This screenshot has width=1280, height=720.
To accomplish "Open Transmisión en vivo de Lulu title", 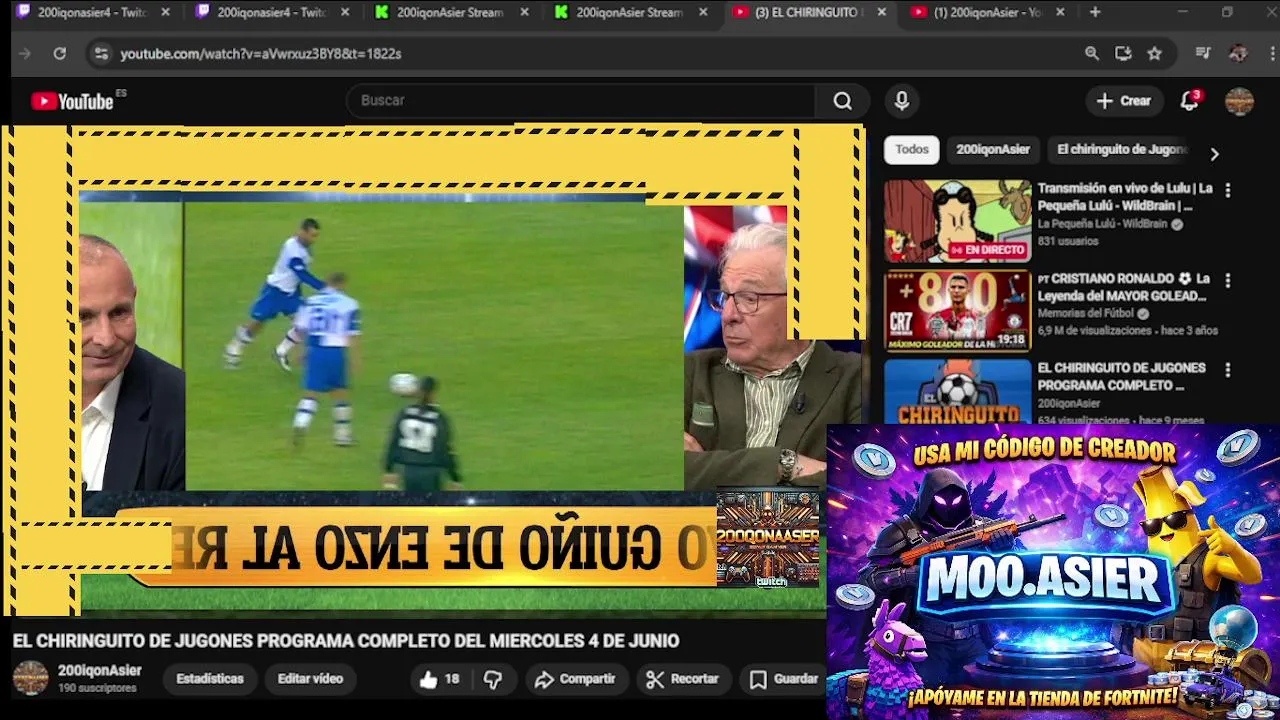I will 1125,197.
